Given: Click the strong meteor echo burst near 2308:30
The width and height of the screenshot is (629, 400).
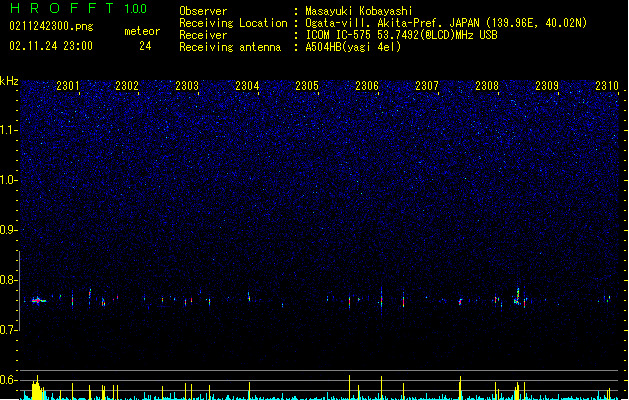Looking at the screenshot, I should click(518, 298).
